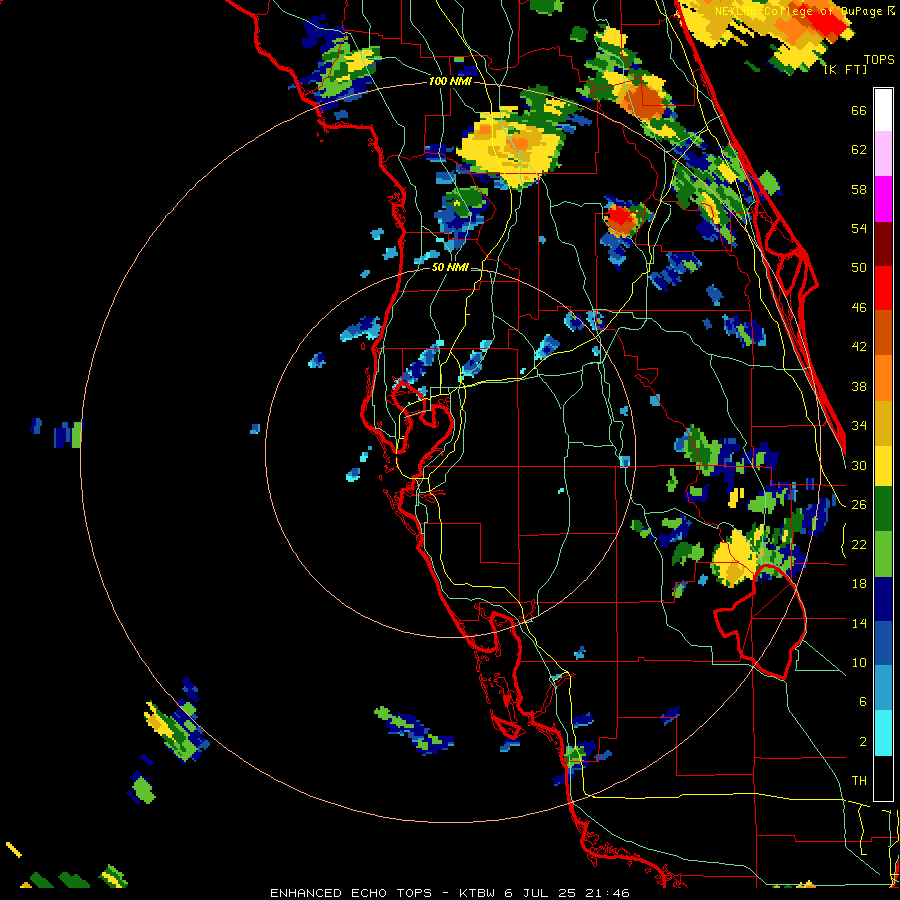Click the legend value "50"
Image resolution: width=900 pixels, height=900 pixels.
click(859, 268)
